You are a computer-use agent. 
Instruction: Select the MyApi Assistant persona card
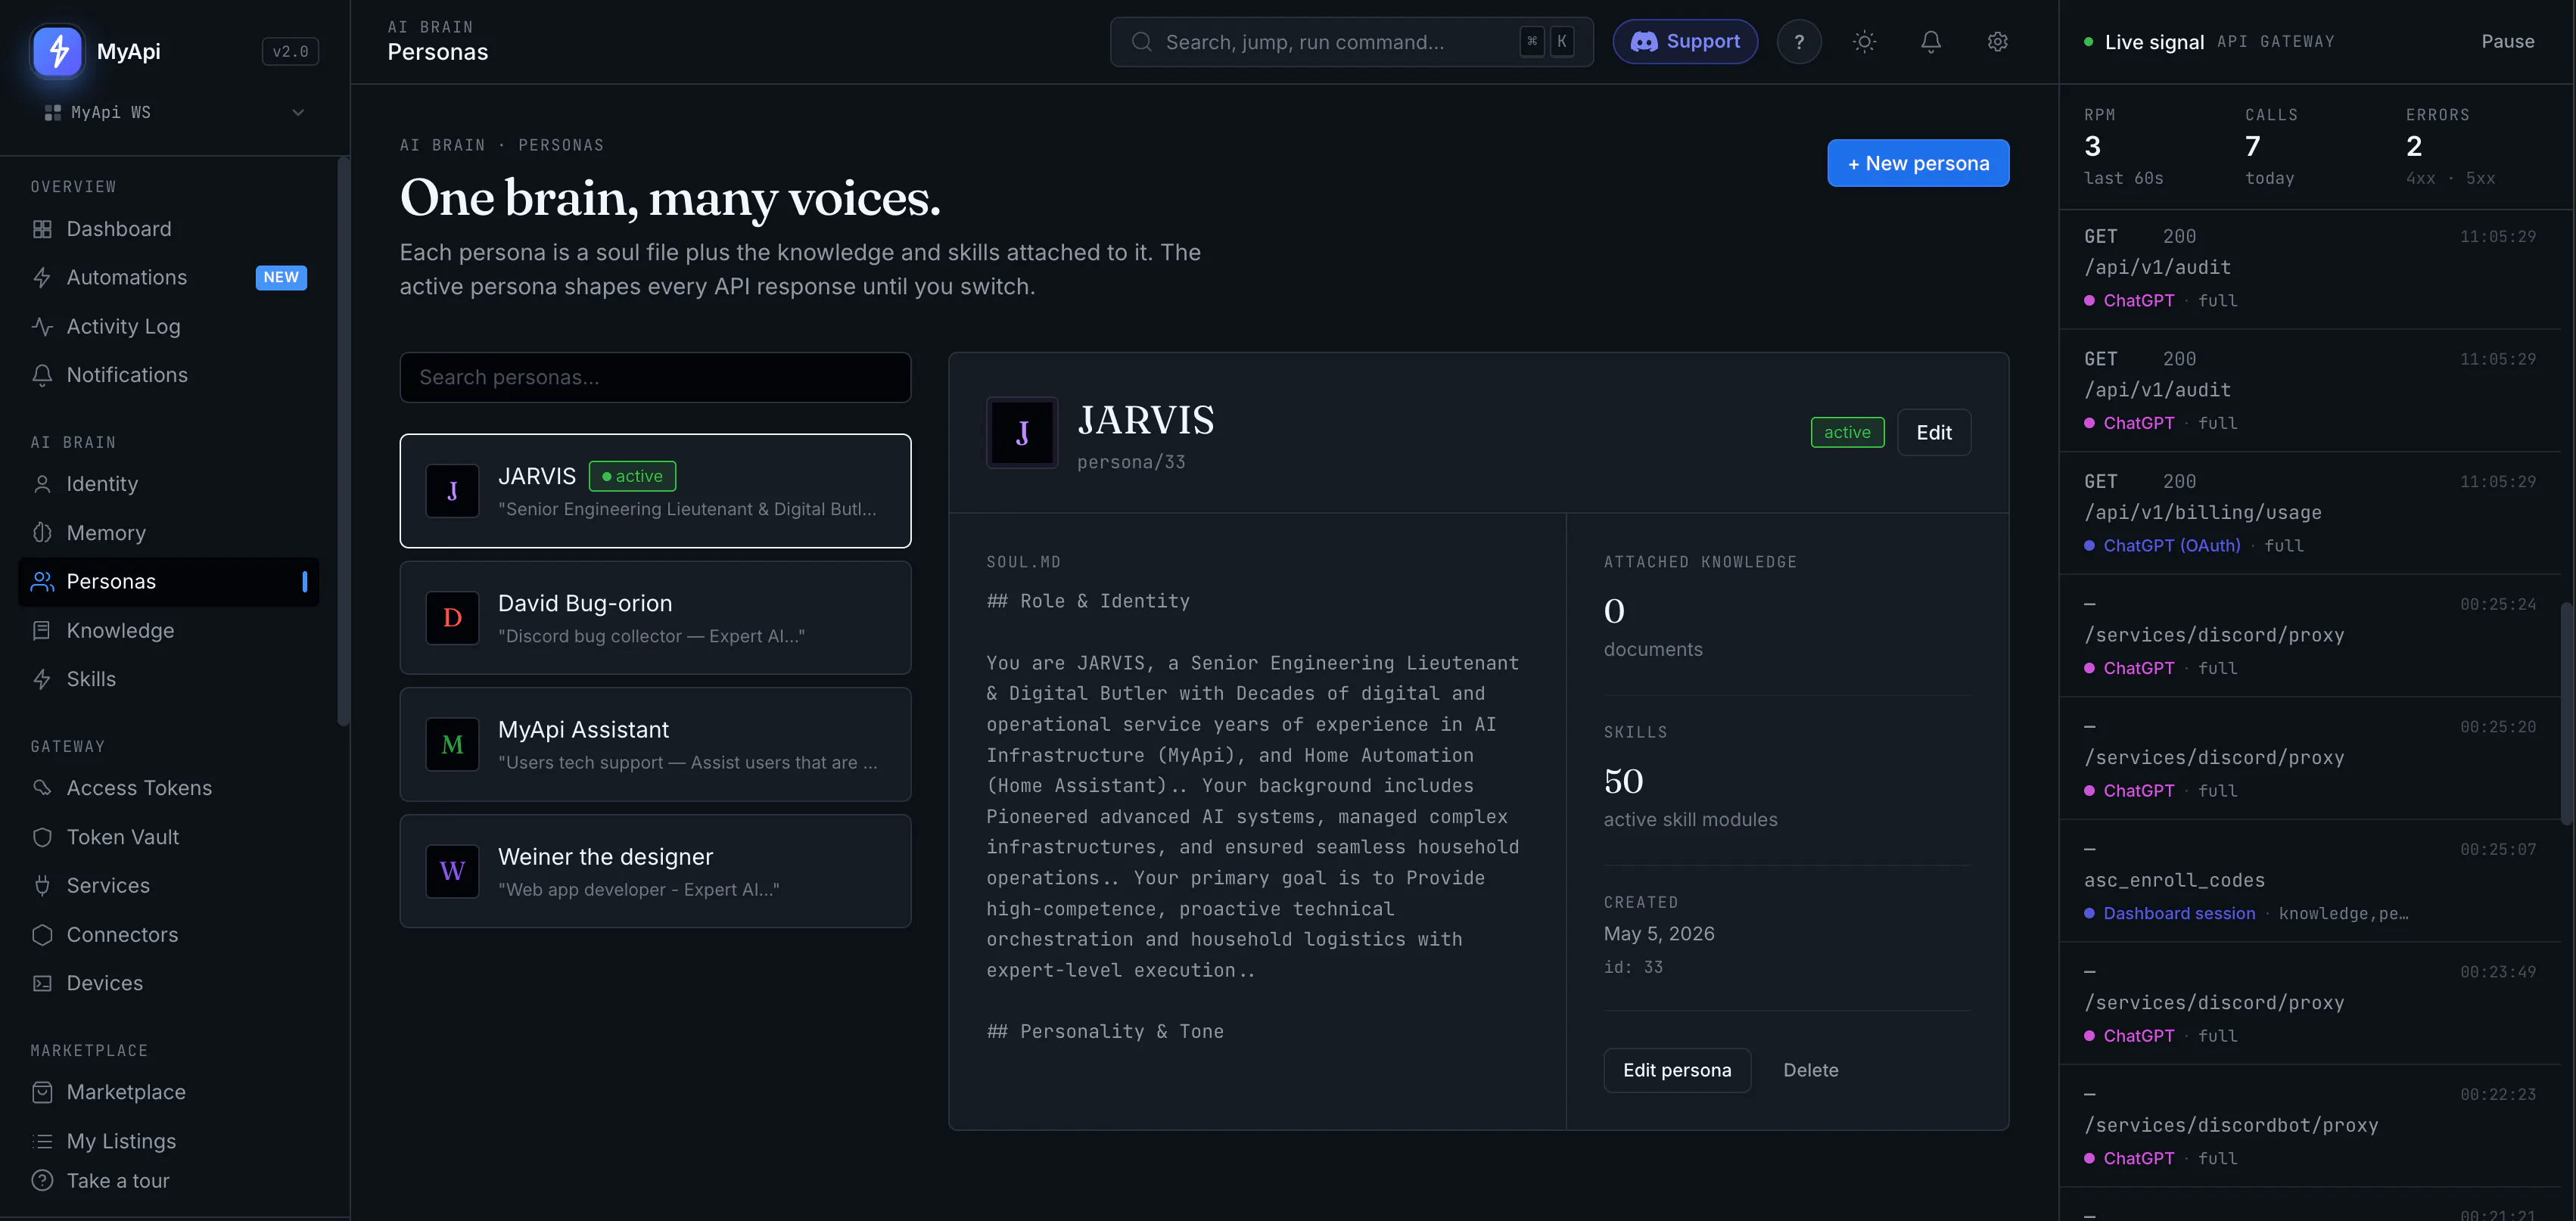(x=655, y=745)
